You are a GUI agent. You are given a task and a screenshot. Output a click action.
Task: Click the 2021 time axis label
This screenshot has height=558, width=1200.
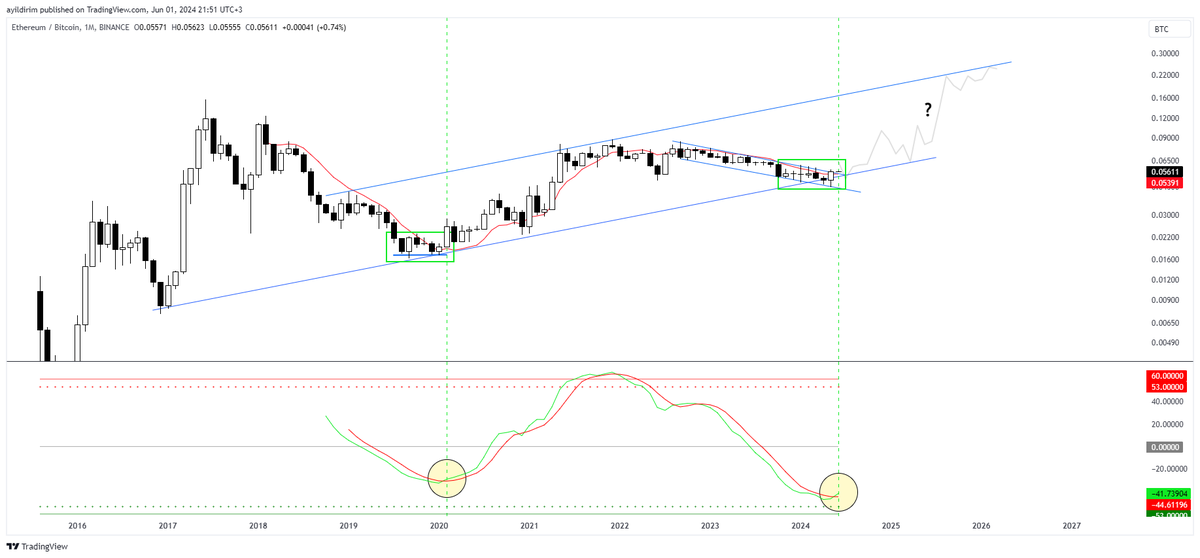529,524
